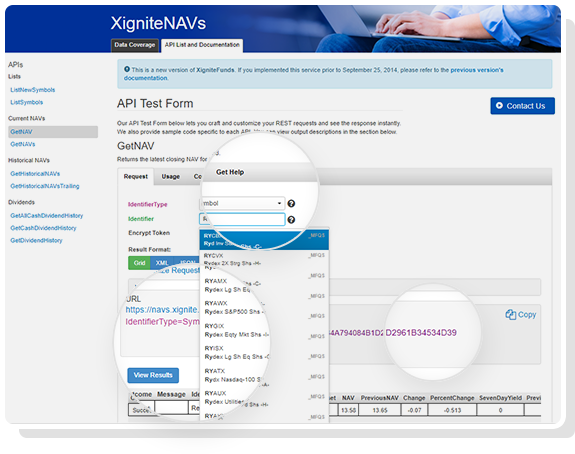Click the Contact Us button
Screen dimensions: 575x454
tap(522, 106)
